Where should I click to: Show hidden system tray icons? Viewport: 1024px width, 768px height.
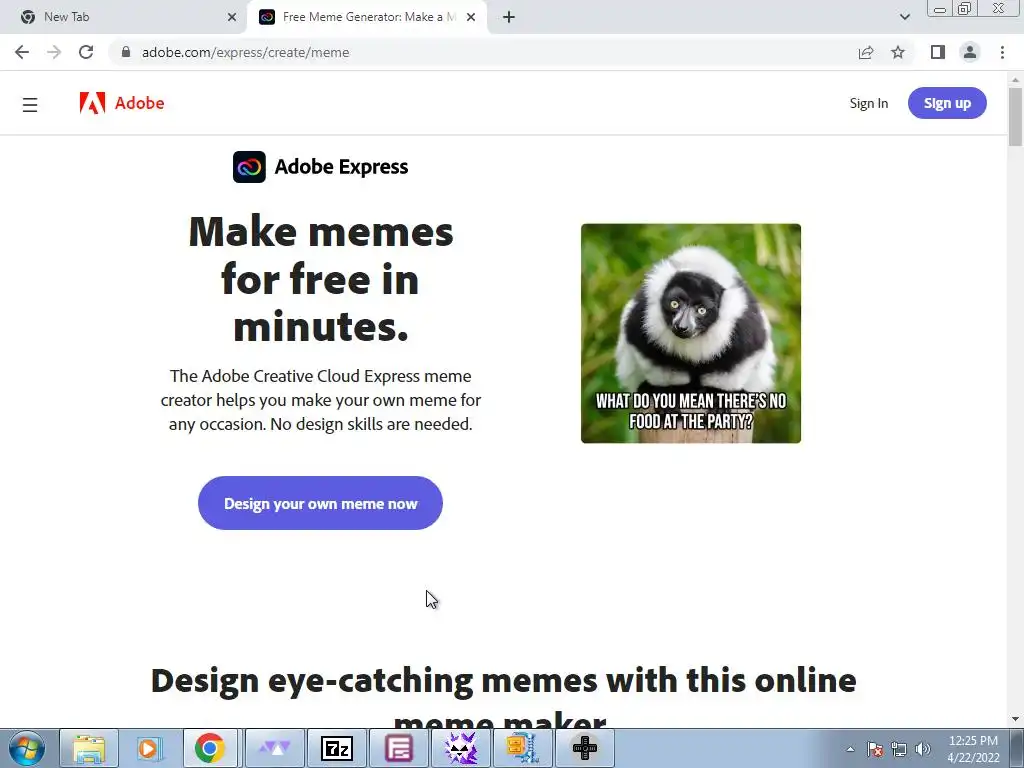pos(850,749)
